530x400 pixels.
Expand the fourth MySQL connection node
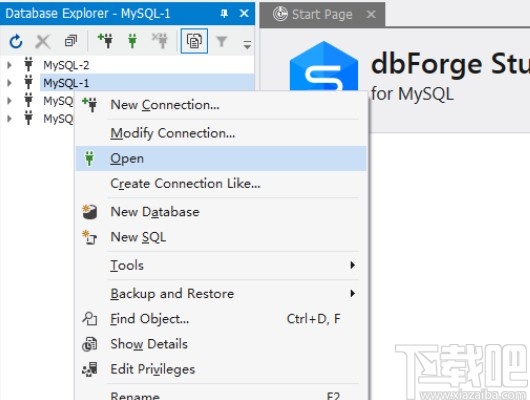[x=9, y=119]
